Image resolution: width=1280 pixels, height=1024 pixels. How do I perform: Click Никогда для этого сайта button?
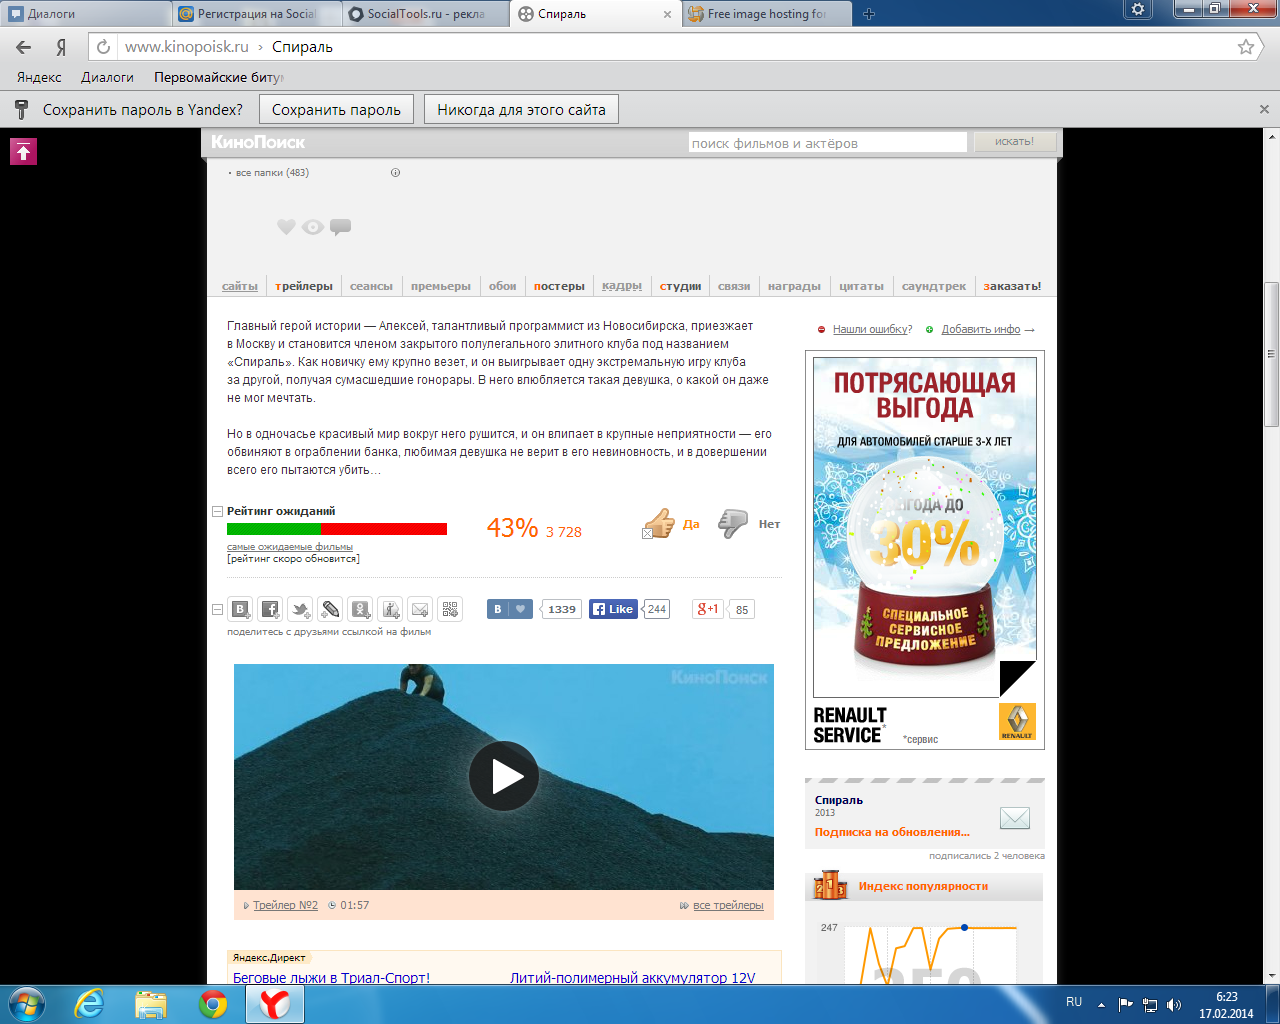[x=521, y=110]
